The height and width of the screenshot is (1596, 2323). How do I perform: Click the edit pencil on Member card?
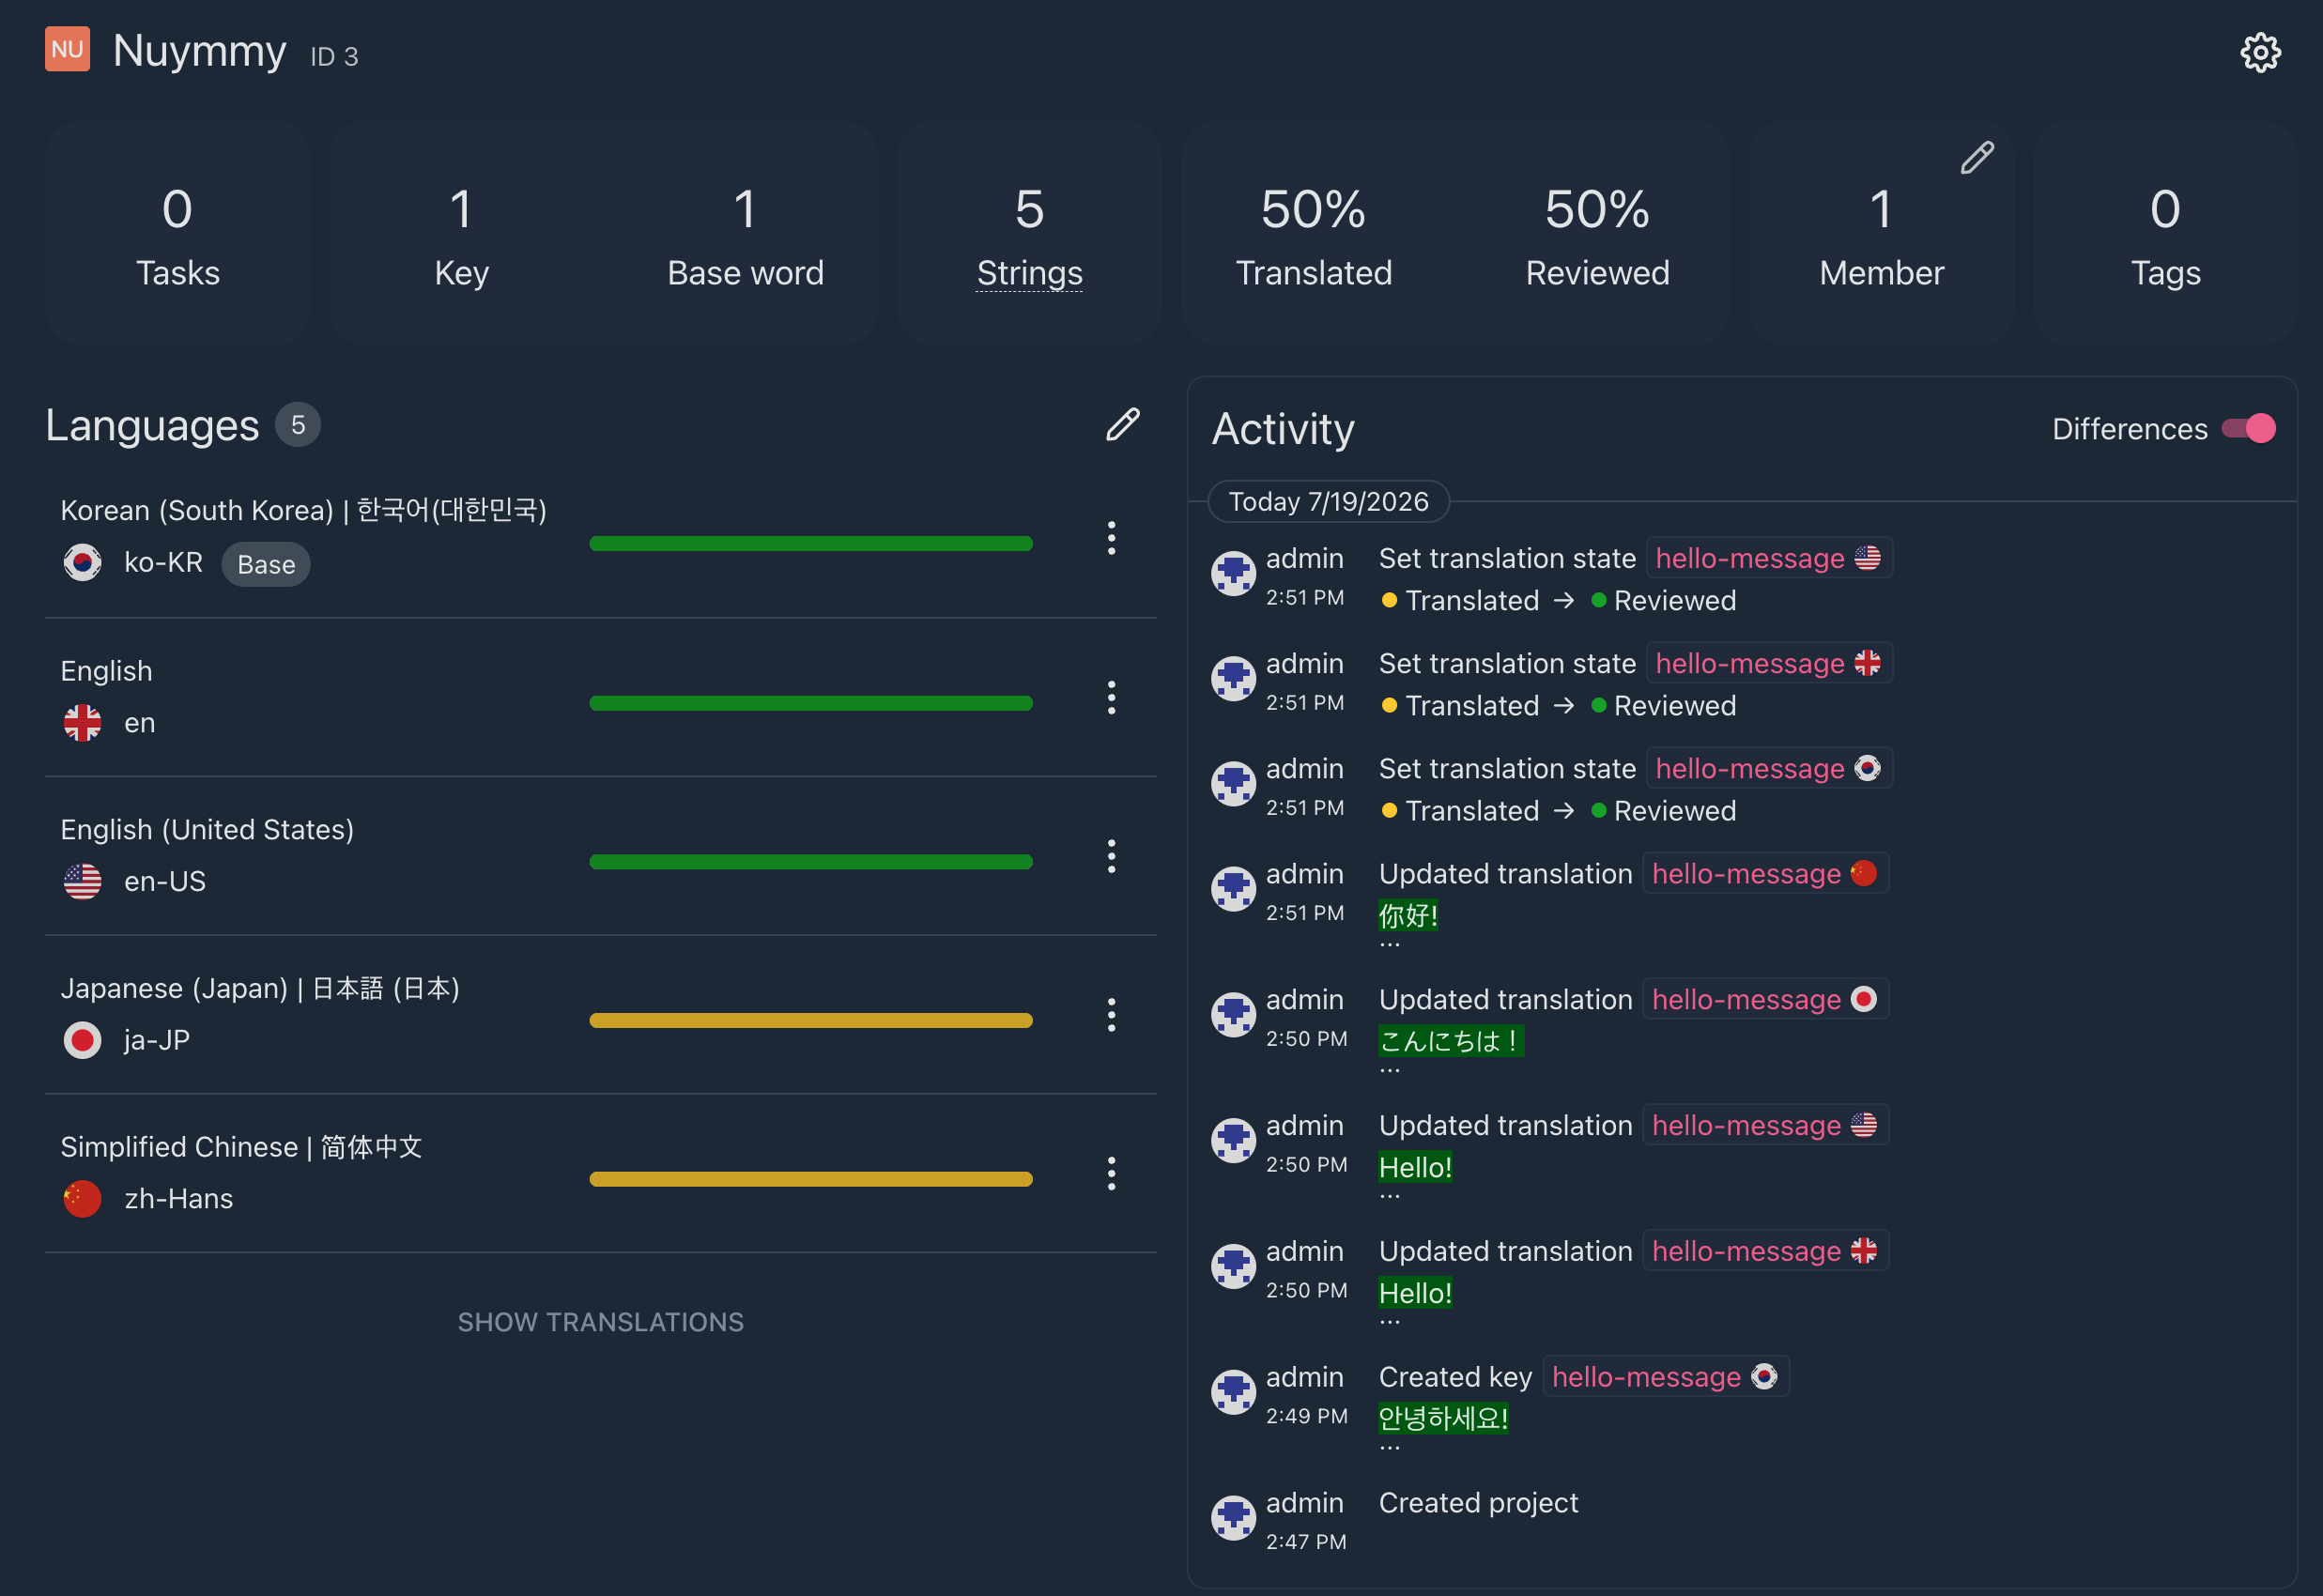click(1977, 157)
